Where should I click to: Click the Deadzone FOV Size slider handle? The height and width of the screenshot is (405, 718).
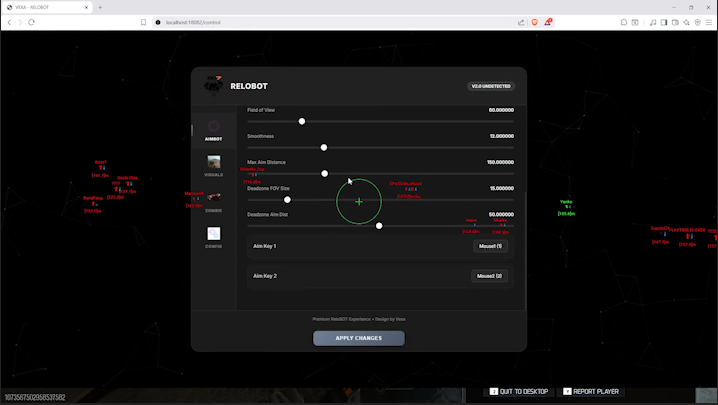point(287,200)
